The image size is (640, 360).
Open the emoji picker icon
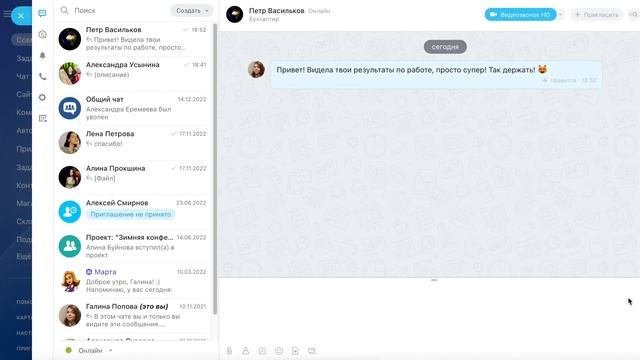click(279, 351)
